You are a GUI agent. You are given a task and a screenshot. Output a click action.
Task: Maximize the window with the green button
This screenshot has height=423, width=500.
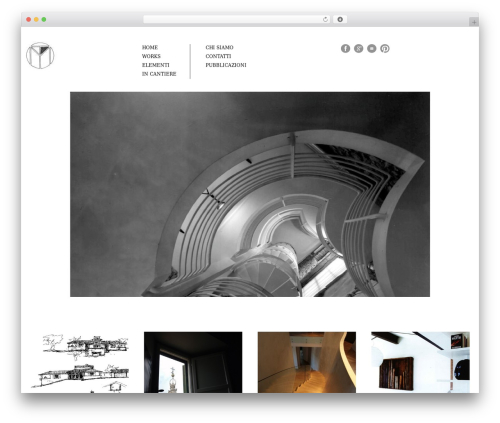[x=44, y=19]
